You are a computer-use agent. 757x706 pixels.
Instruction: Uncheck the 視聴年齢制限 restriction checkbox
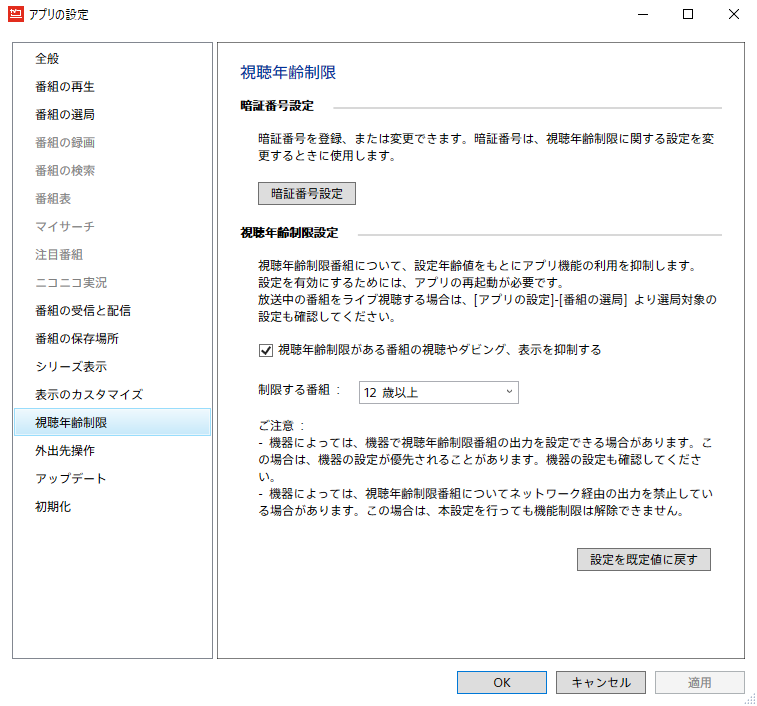[266, 350]
